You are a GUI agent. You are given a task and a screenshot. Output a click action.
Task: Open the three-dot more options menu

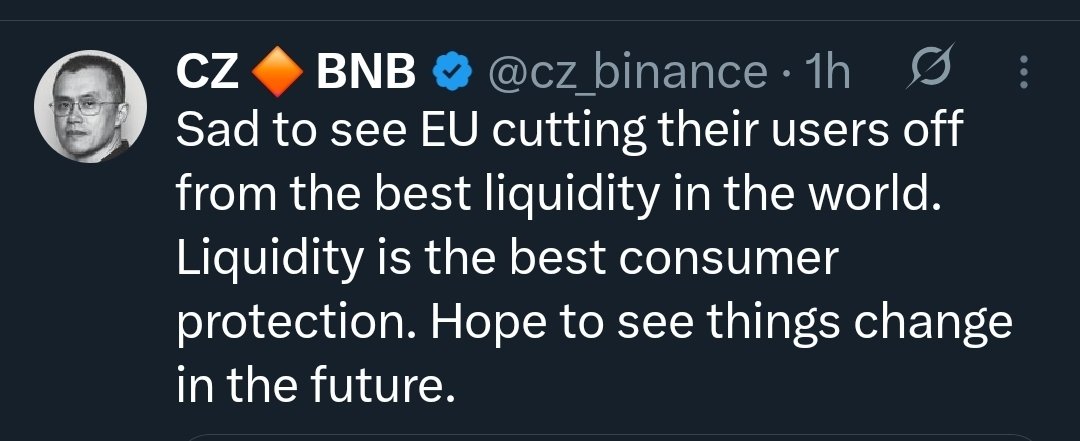tap(1024, 72)
